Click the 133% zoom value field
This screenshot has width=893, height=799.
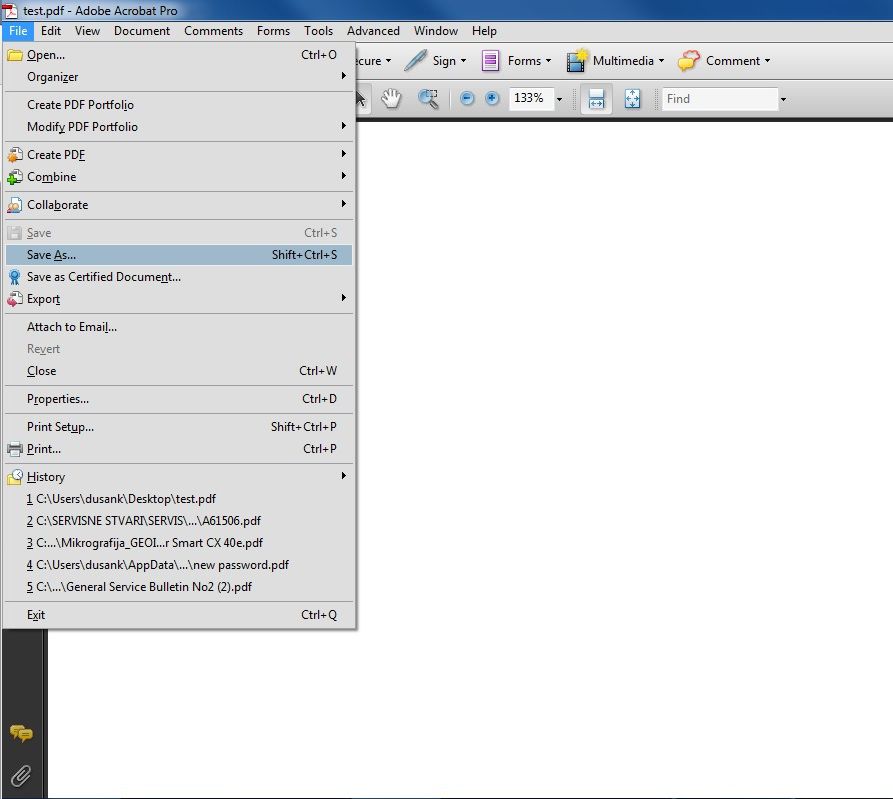click(x=531, y=99)
